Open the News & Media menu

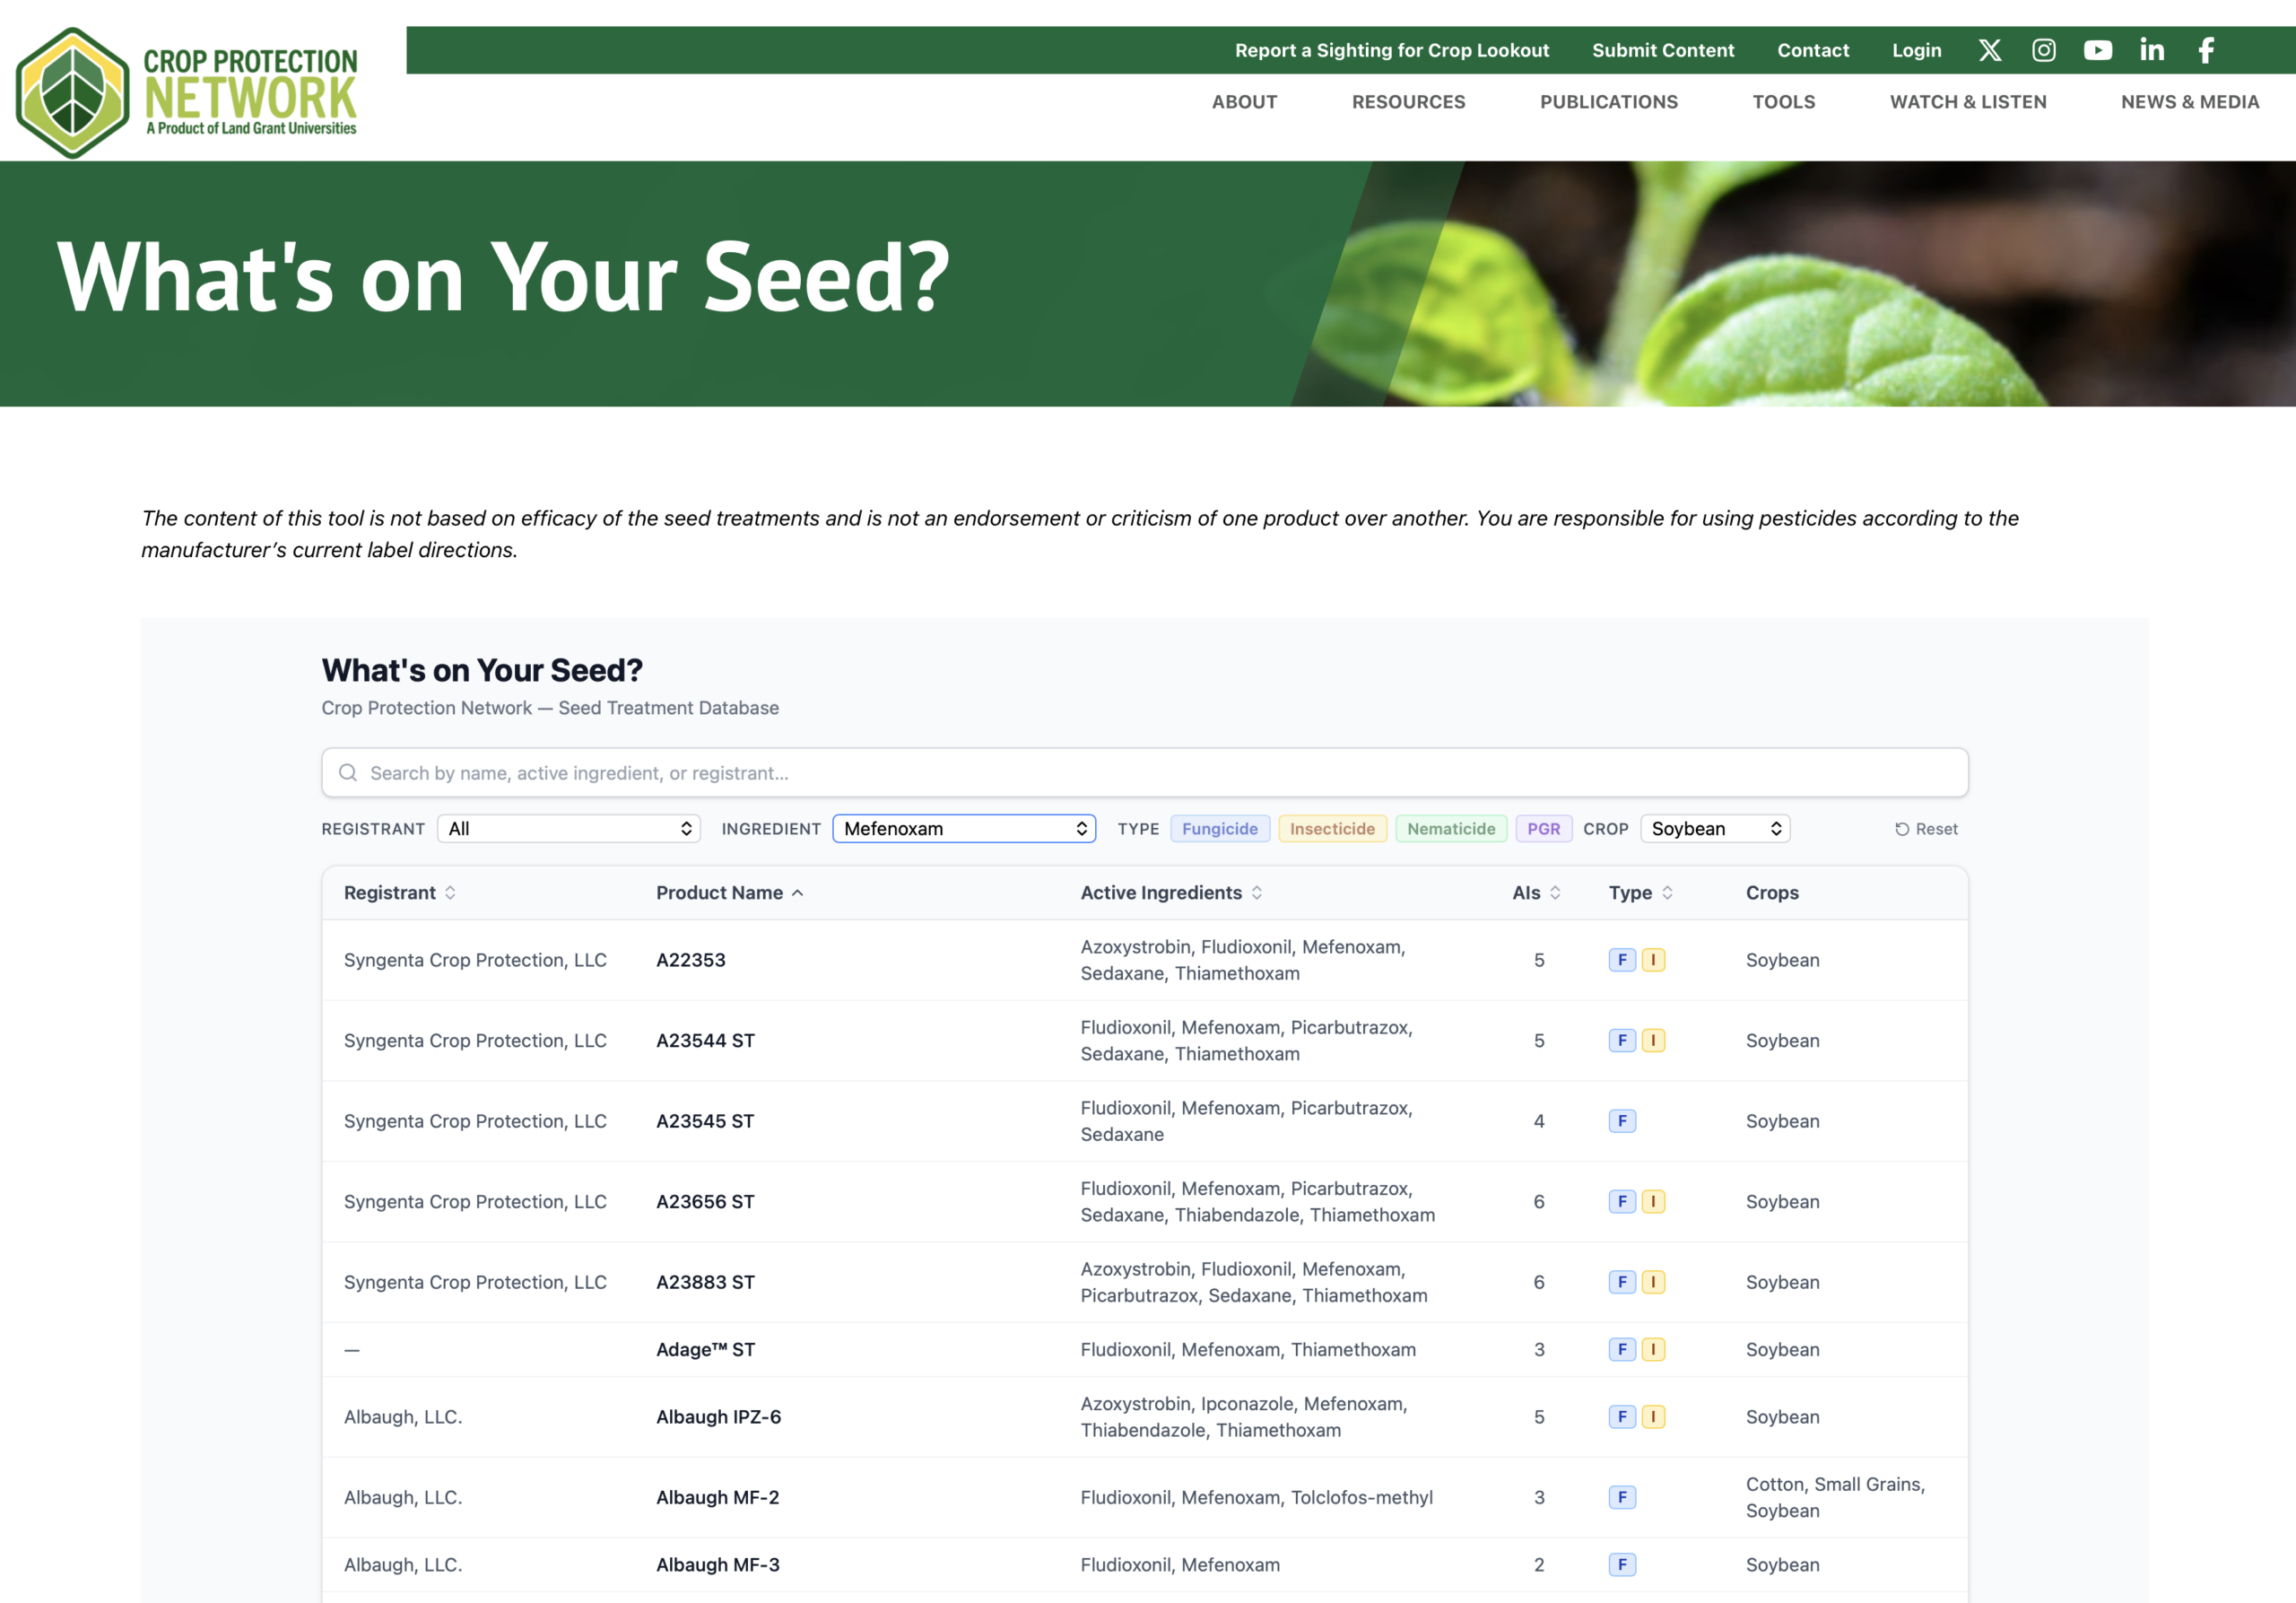coord(2189,102)
